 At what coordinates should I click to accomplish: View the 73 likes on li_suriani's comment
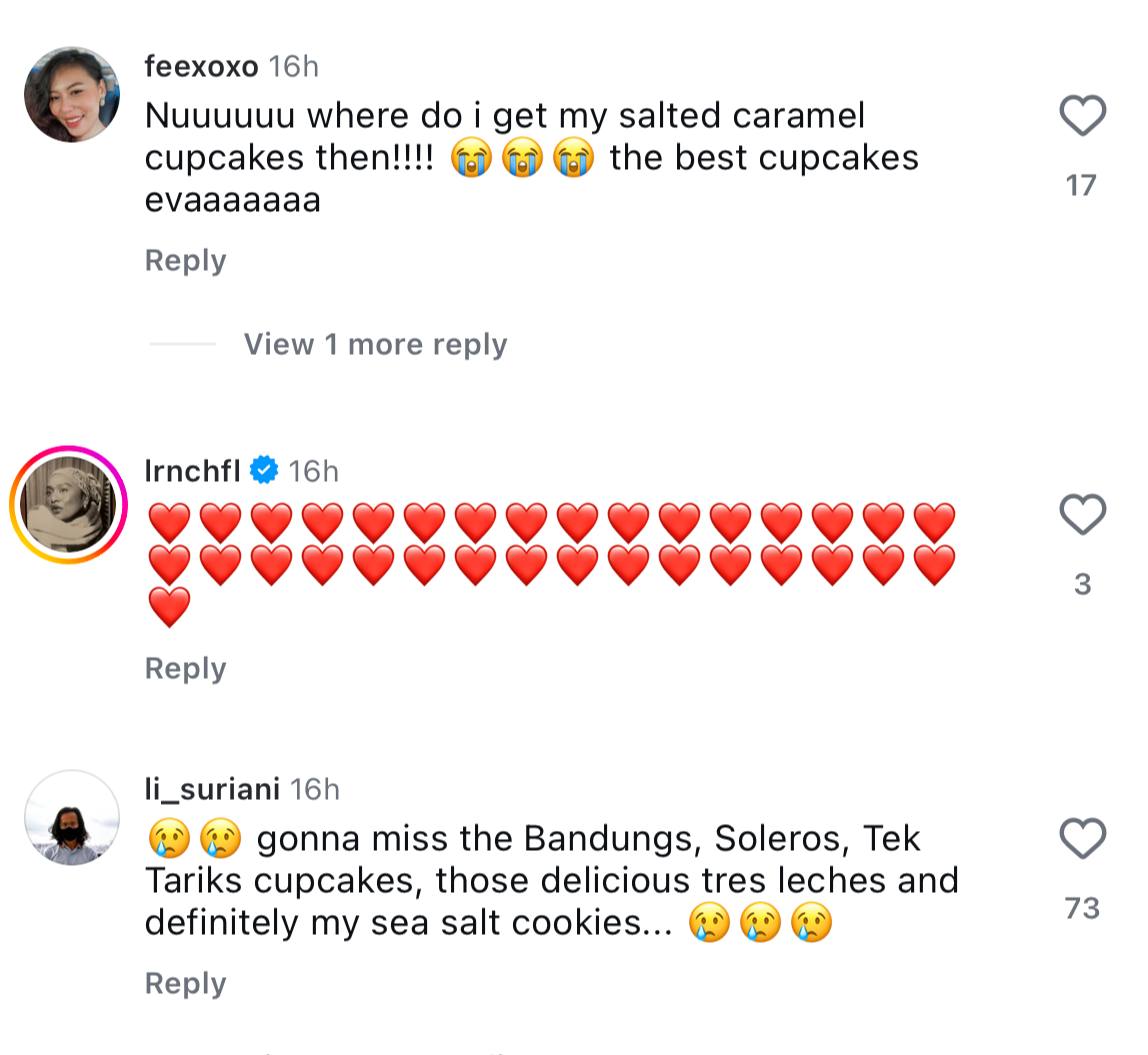(x=1082, y=908)
